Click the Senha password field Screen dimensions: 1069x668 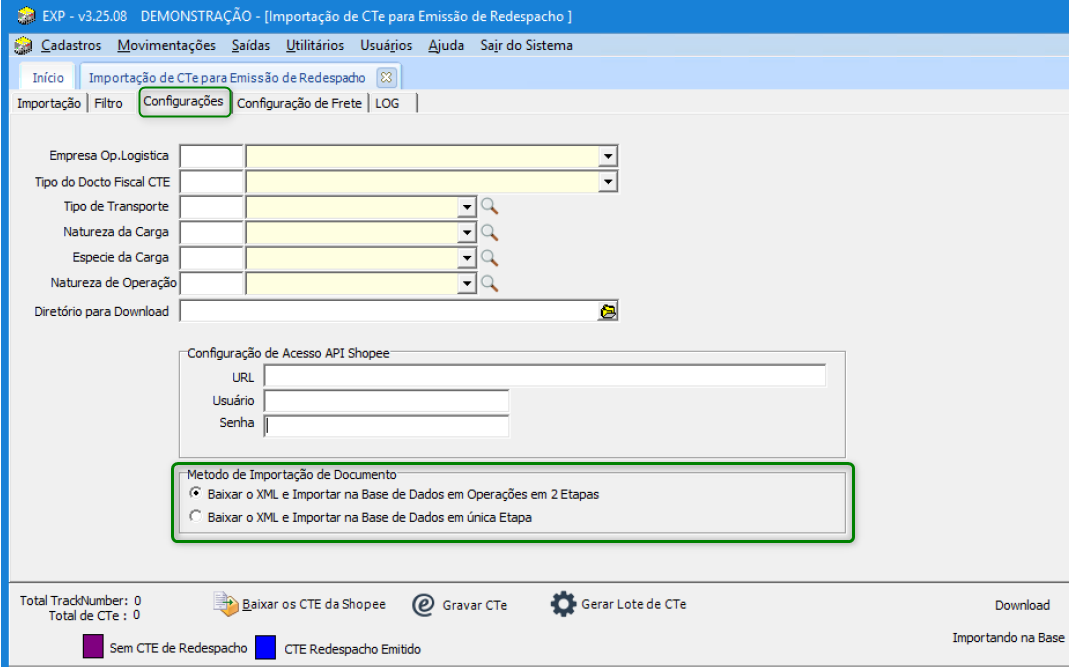(x=386, y=425)
